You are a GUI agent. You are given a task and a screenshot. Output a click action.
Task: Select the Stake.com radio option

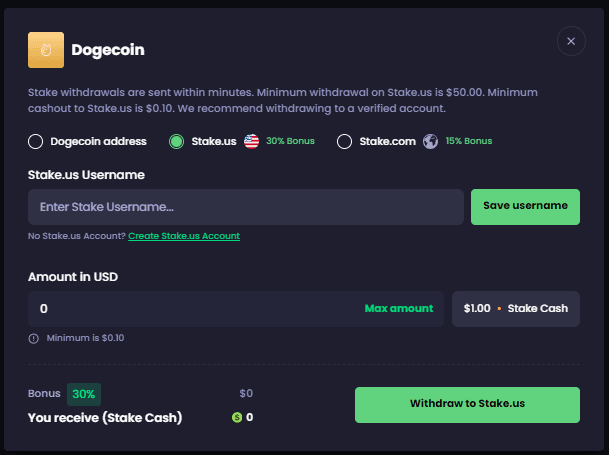(344, 141)
